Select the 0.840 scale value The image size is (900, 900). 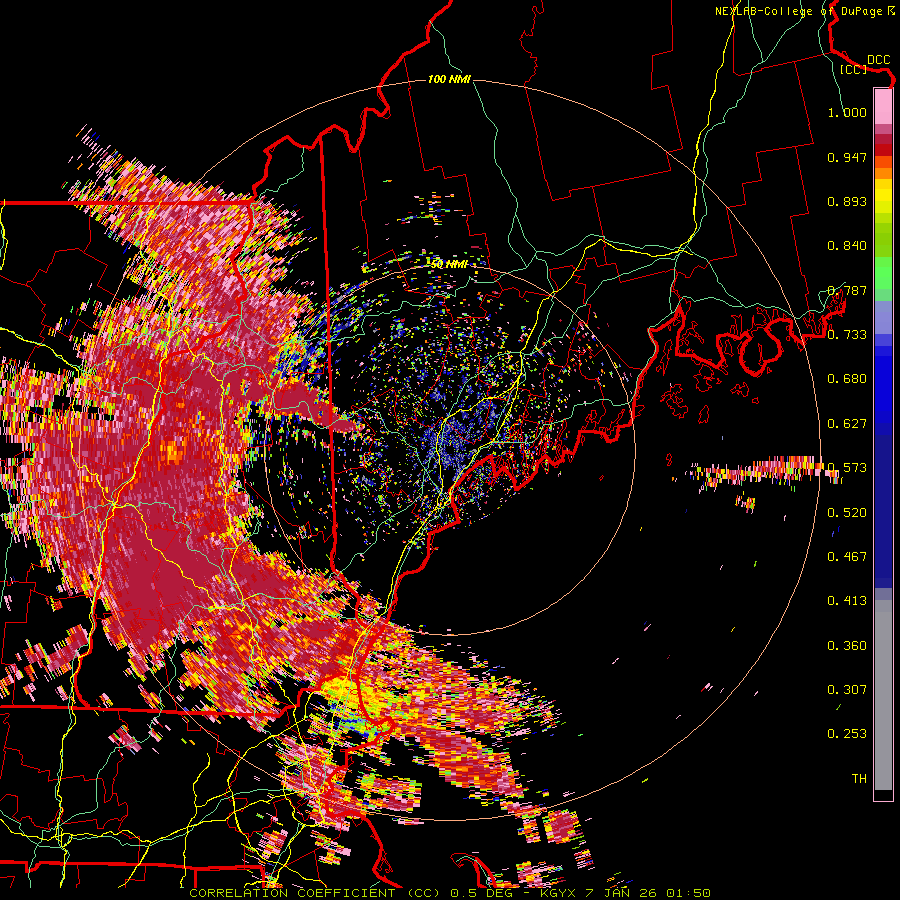(x=847, y=246)
